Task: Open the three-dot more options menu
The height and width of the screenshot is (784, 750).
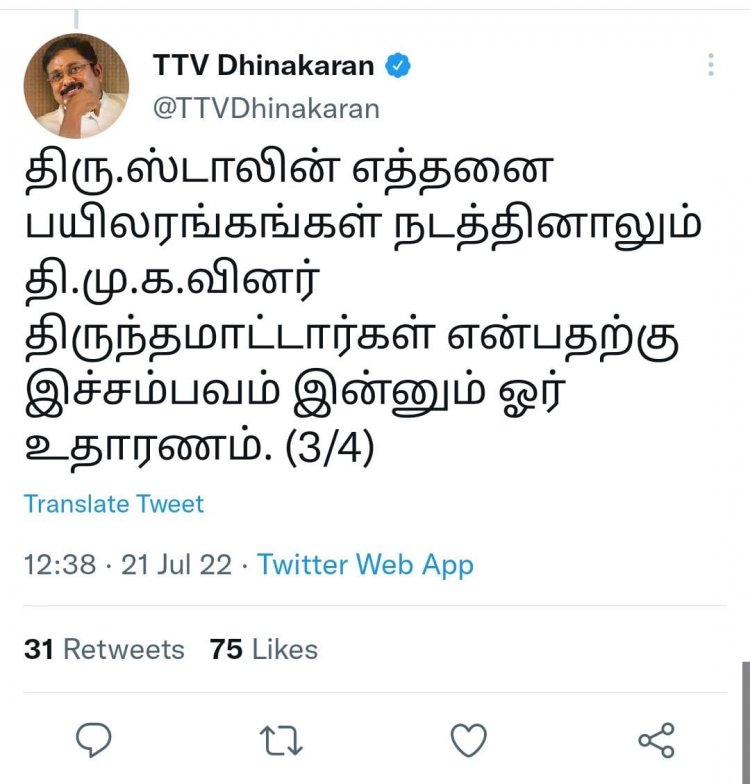Action: click(x=710, y=64)
